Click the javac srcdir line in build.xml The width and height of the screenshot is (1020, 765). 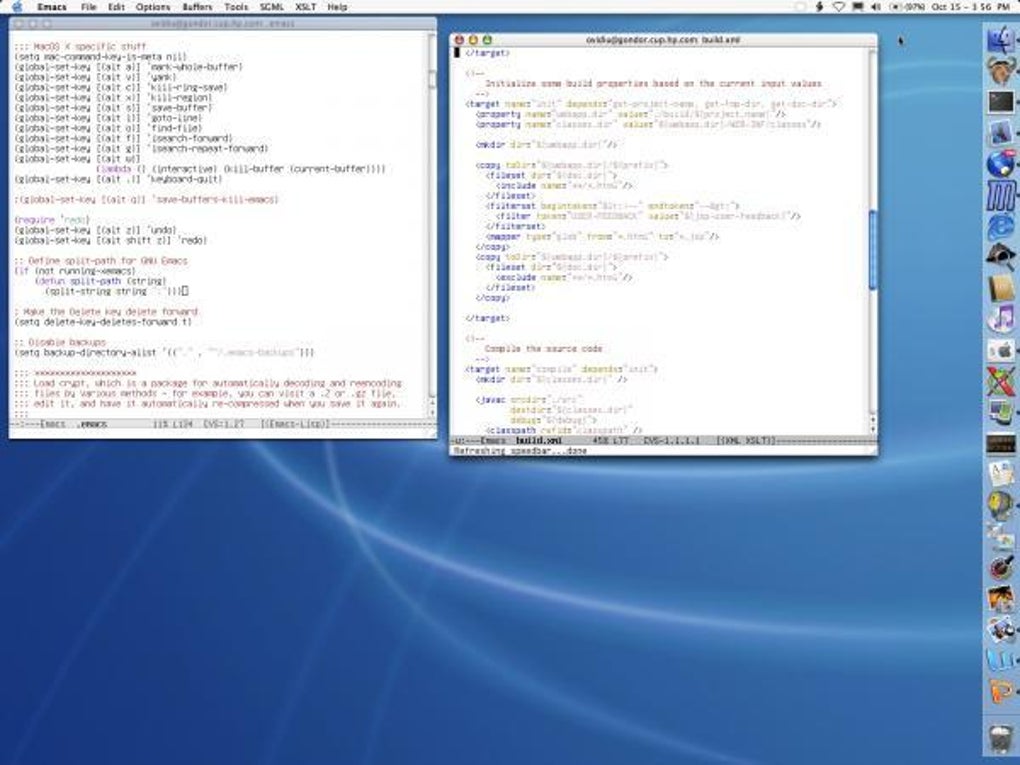coord(530,399)
